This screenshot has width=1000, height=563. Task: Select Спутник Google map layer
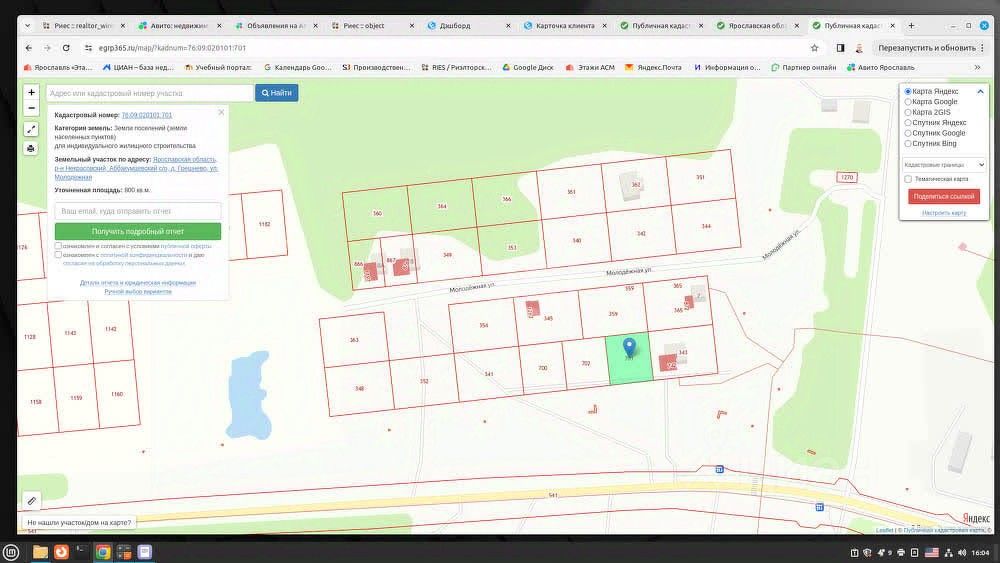click(x=908, y=133)
